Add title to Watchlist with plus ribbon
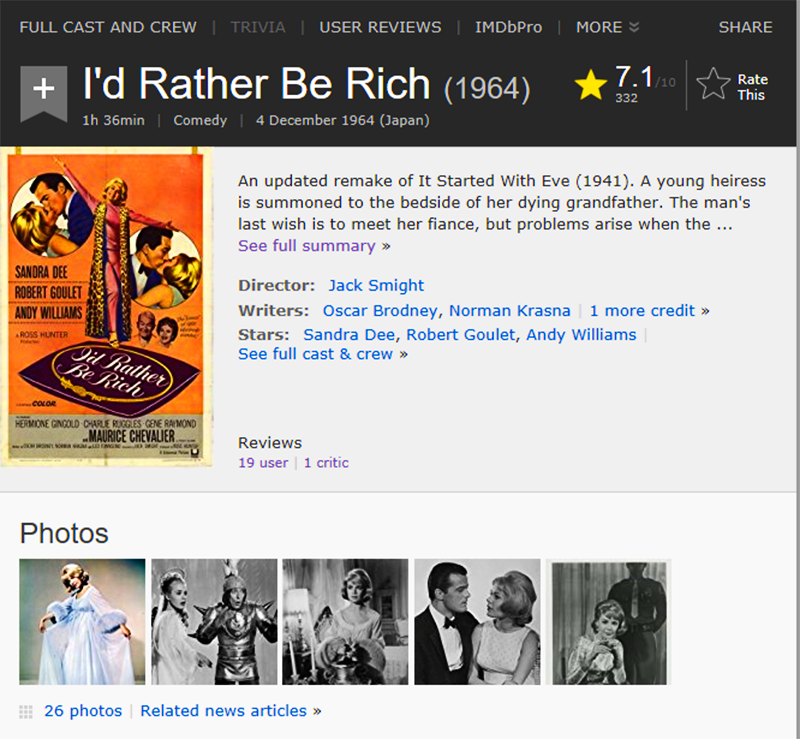This screenshot has height=739, width=800. pyautogui.click(x=44, y=94)
